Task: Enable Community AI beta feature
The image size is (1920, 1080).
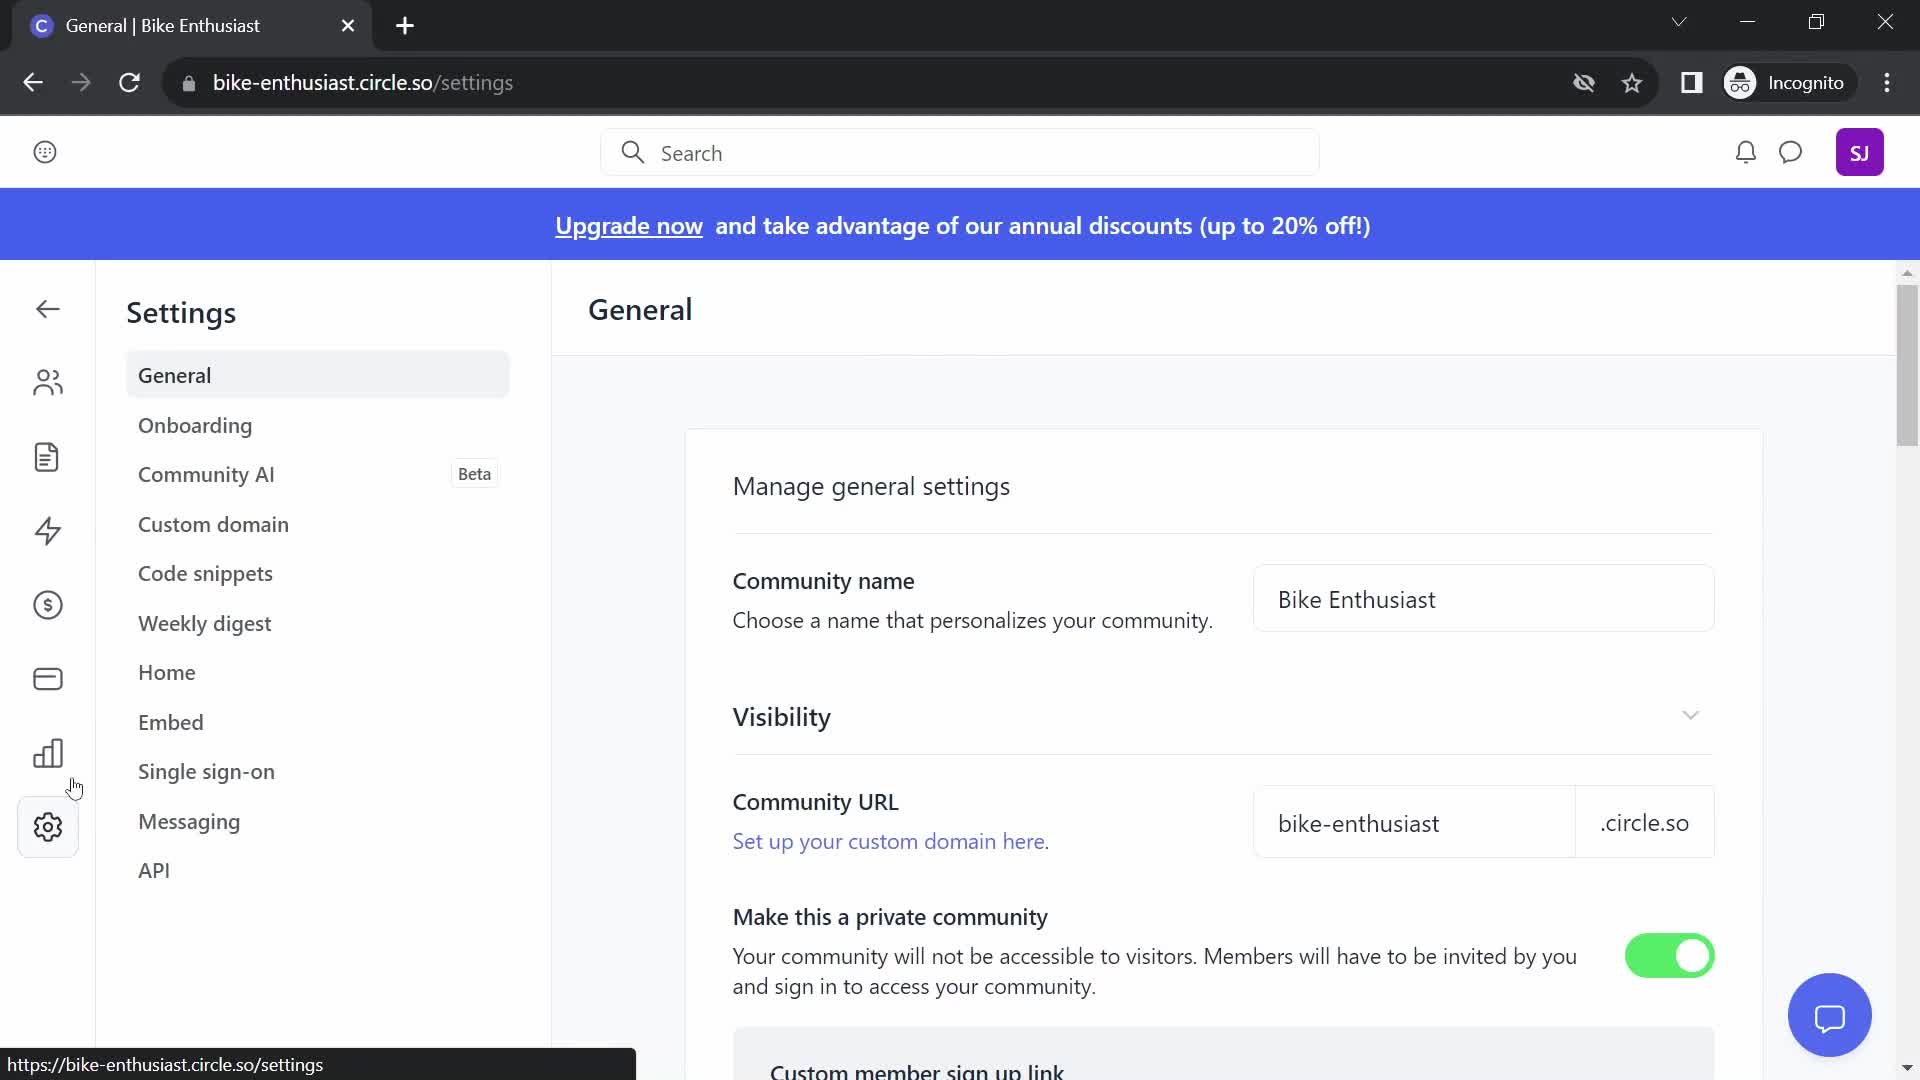Action: pos(207,473)
